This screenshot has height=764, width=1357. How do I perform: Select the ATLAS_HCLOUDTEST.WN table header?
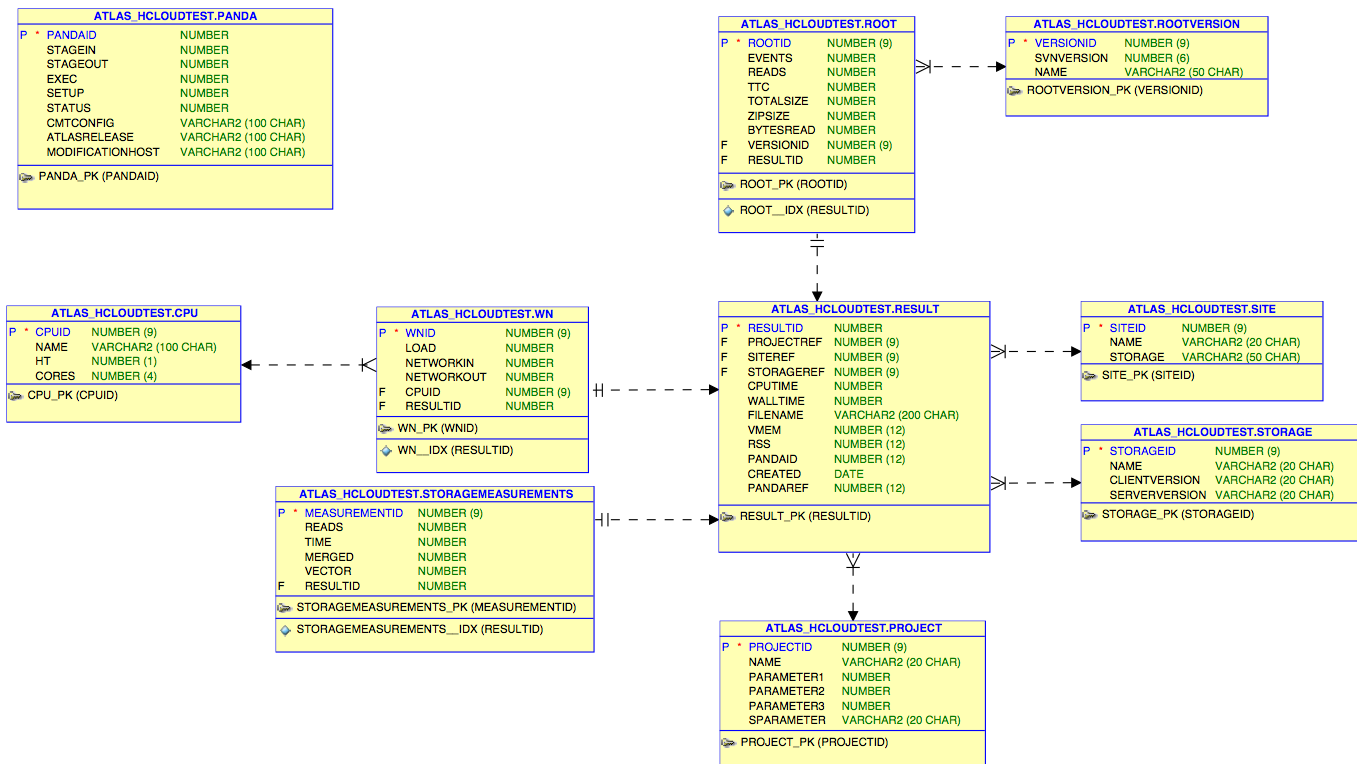click(x=482, y=314)
